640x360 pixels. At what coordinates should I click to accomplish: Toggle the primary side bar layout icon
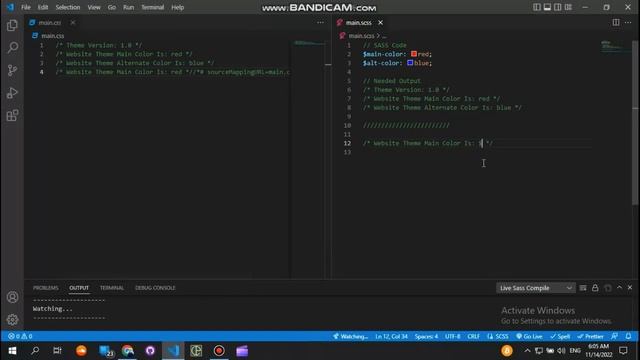[536, 7]
